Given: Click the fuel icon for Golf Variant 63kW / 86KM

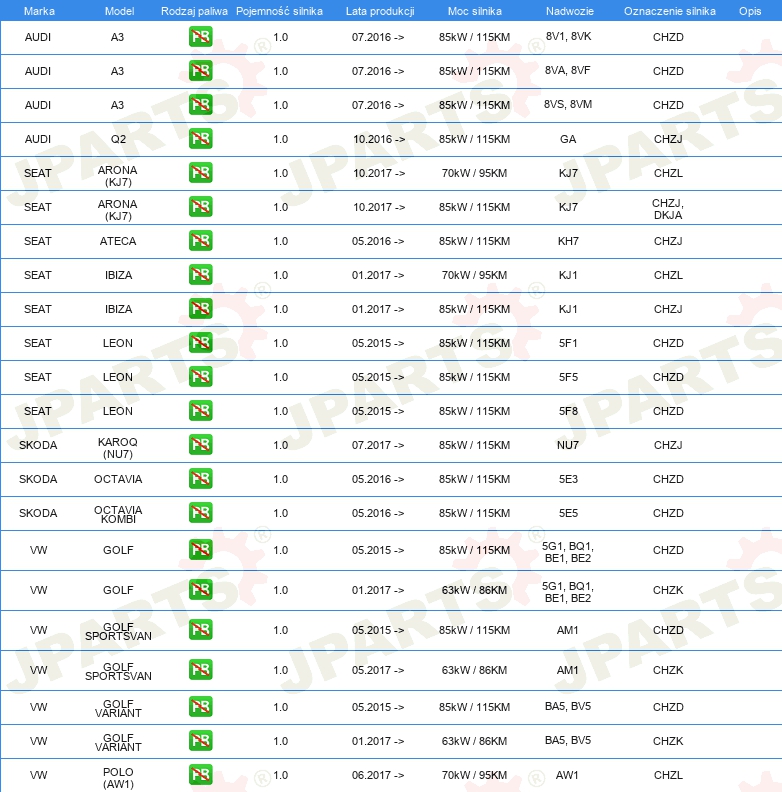Looking at the screenshot, I should 201,740.
